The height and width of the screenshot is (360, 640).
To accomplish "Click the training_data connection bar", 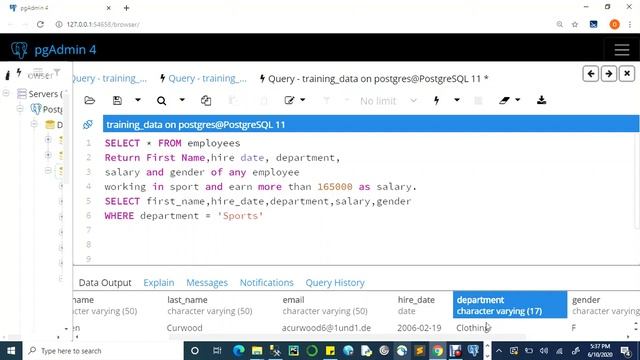I will pyautogui.click(x=371, y=124).
